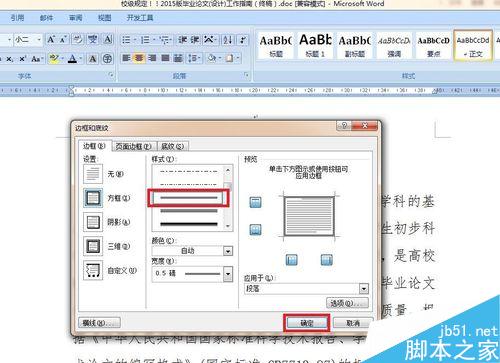Click the 确定 button
Screen dimensions: 500x363
click(307, 323)
